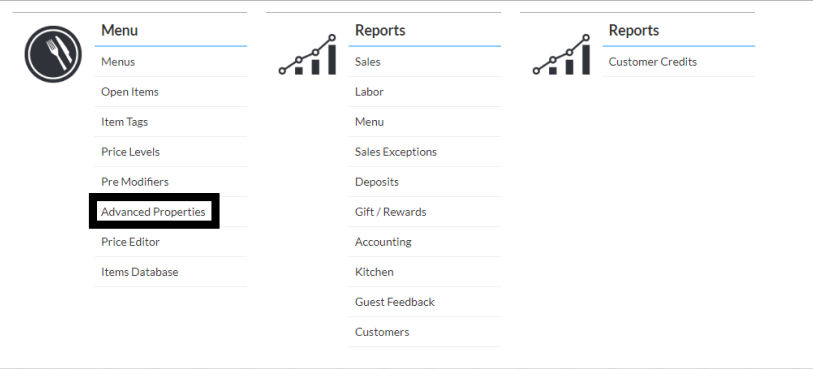Open the Customer Credits report

pyautogui.click(x=653, y=62)
